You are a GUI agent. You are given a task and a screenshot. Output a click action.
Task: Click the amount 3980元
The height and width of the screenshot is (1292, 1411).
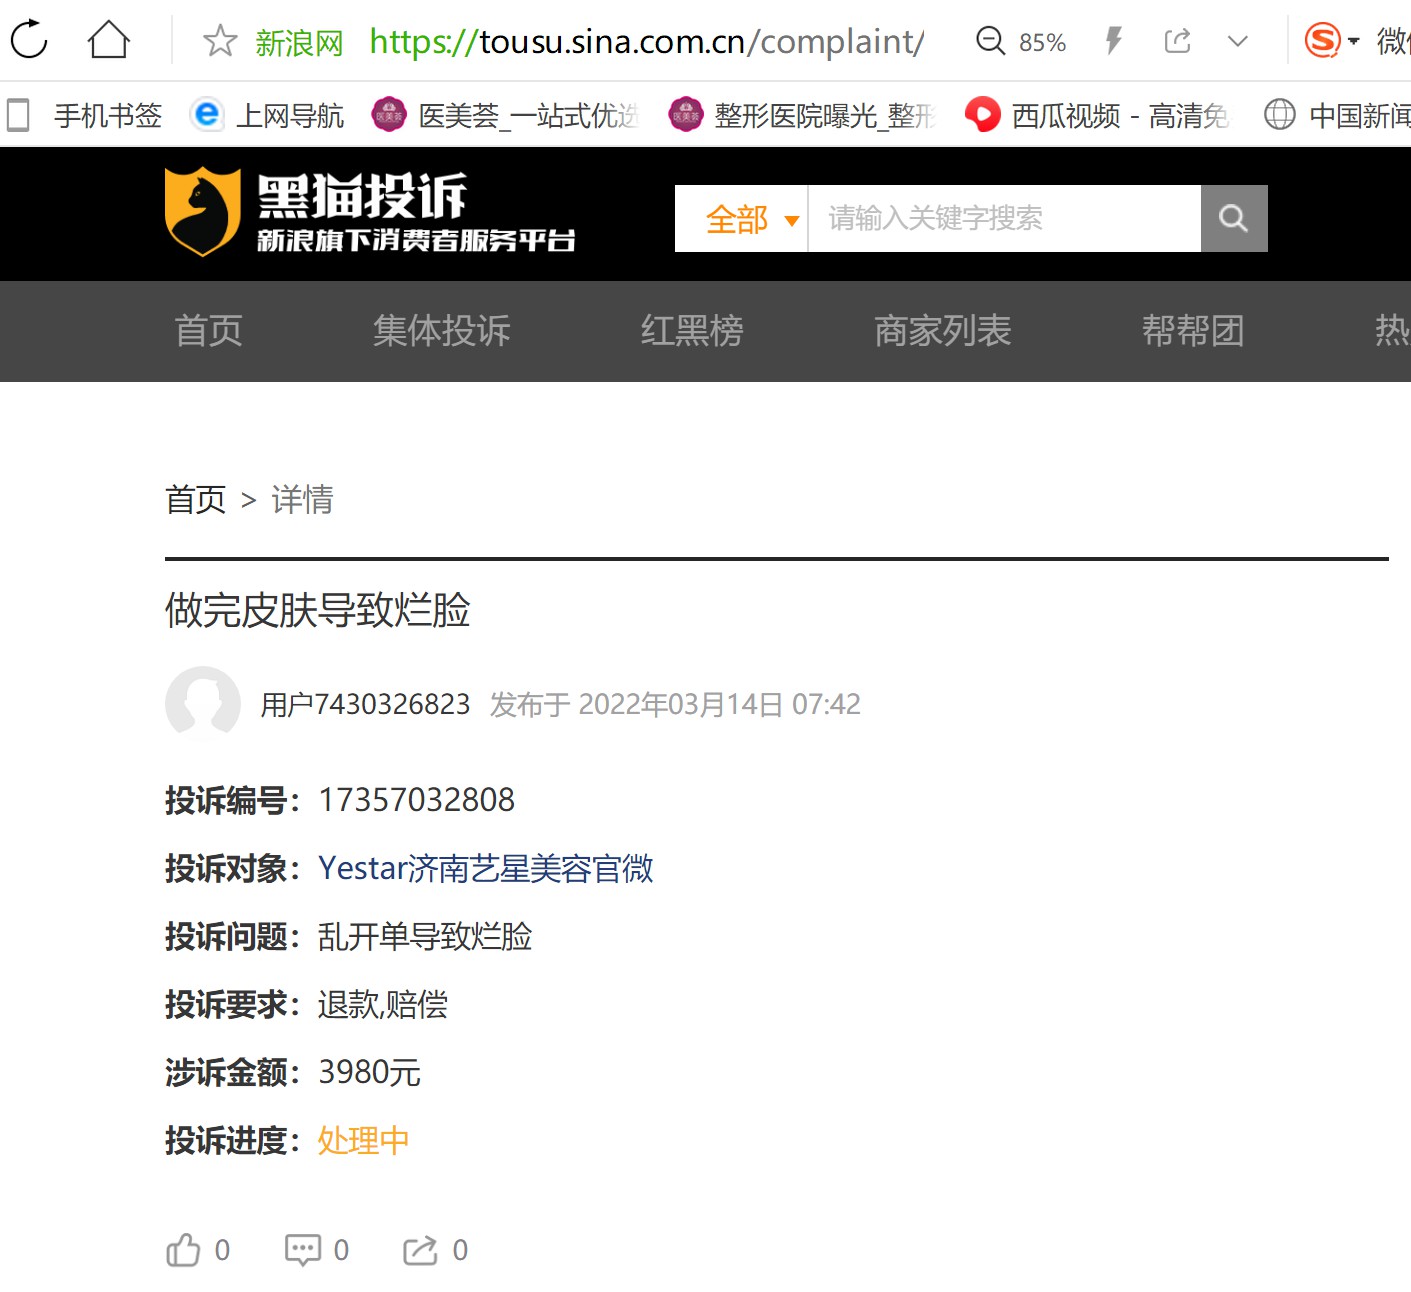[x=369, y=1072]
